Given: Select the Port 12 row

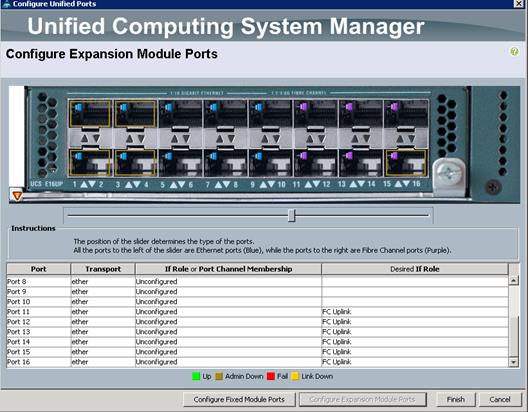Looking at the screenshot, I should [257, 322].
